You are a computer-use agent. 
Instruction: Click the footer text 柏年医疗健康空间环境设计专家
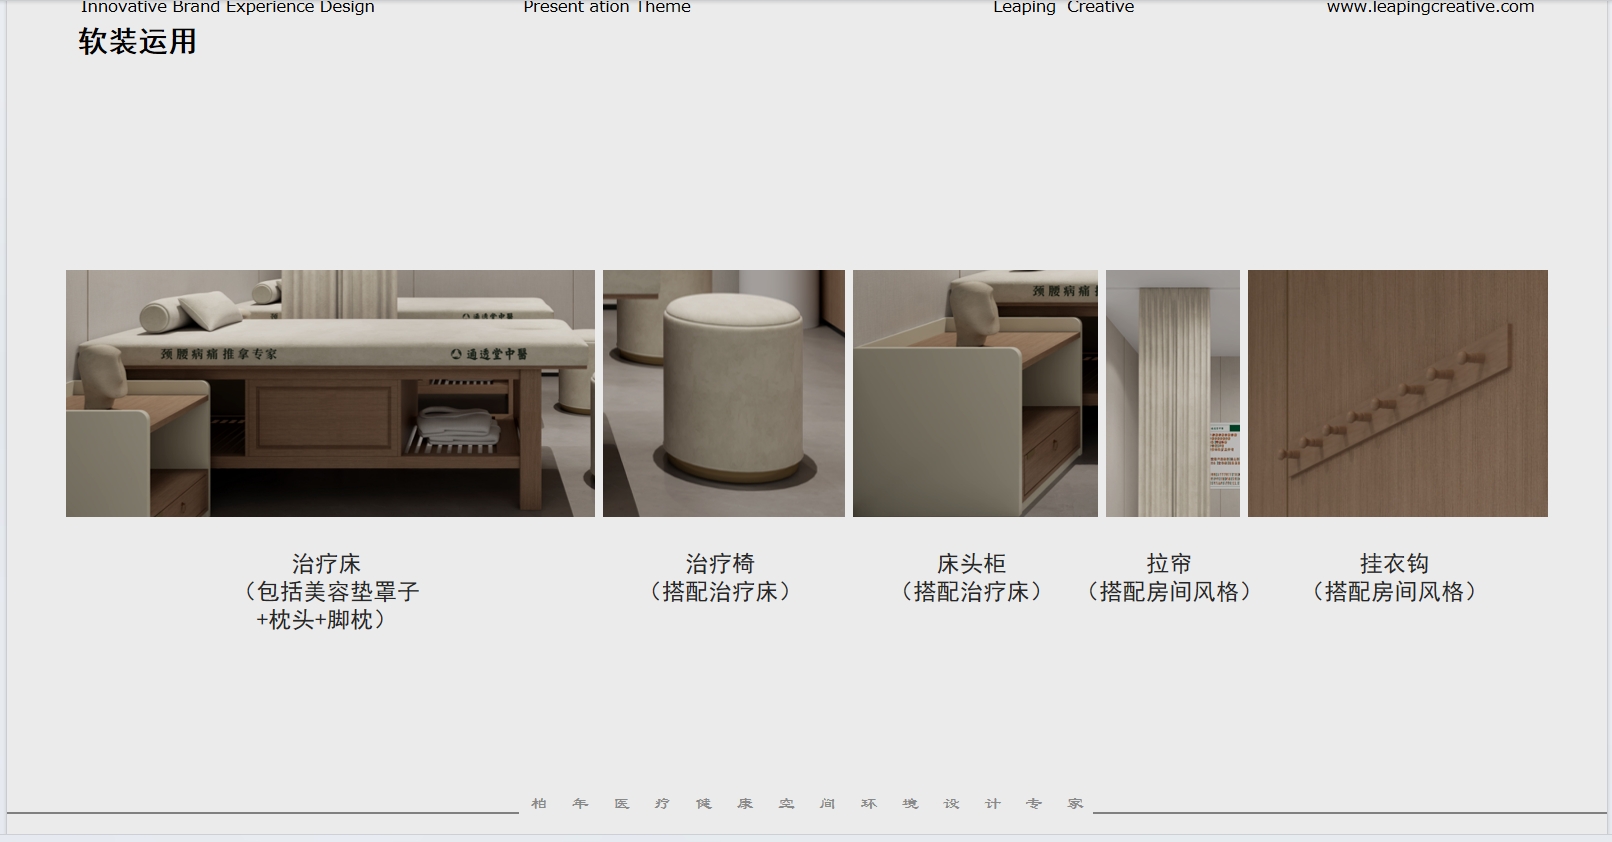(x=806, y=804)
